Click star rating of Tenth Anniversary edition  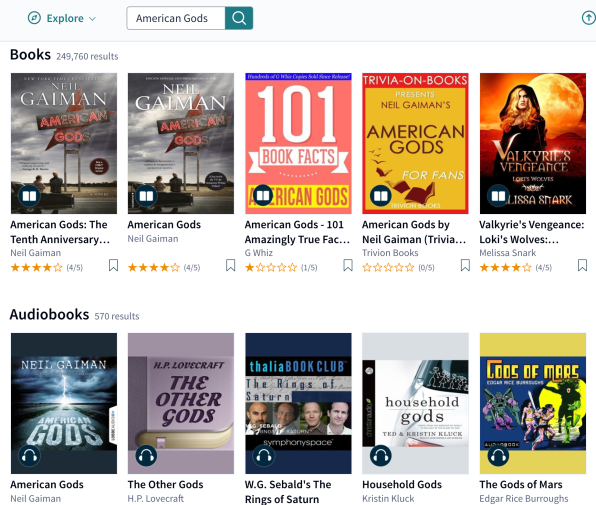click(36, 268)
